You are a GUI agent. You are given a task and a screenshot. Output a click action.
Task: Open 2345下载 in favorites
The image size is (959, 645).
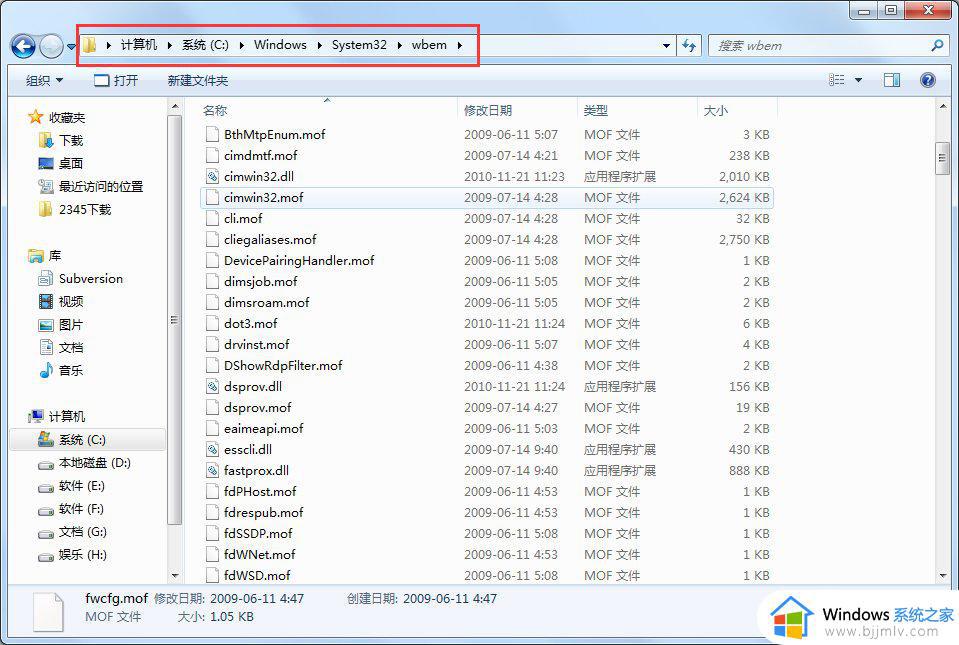pos(75,210)
